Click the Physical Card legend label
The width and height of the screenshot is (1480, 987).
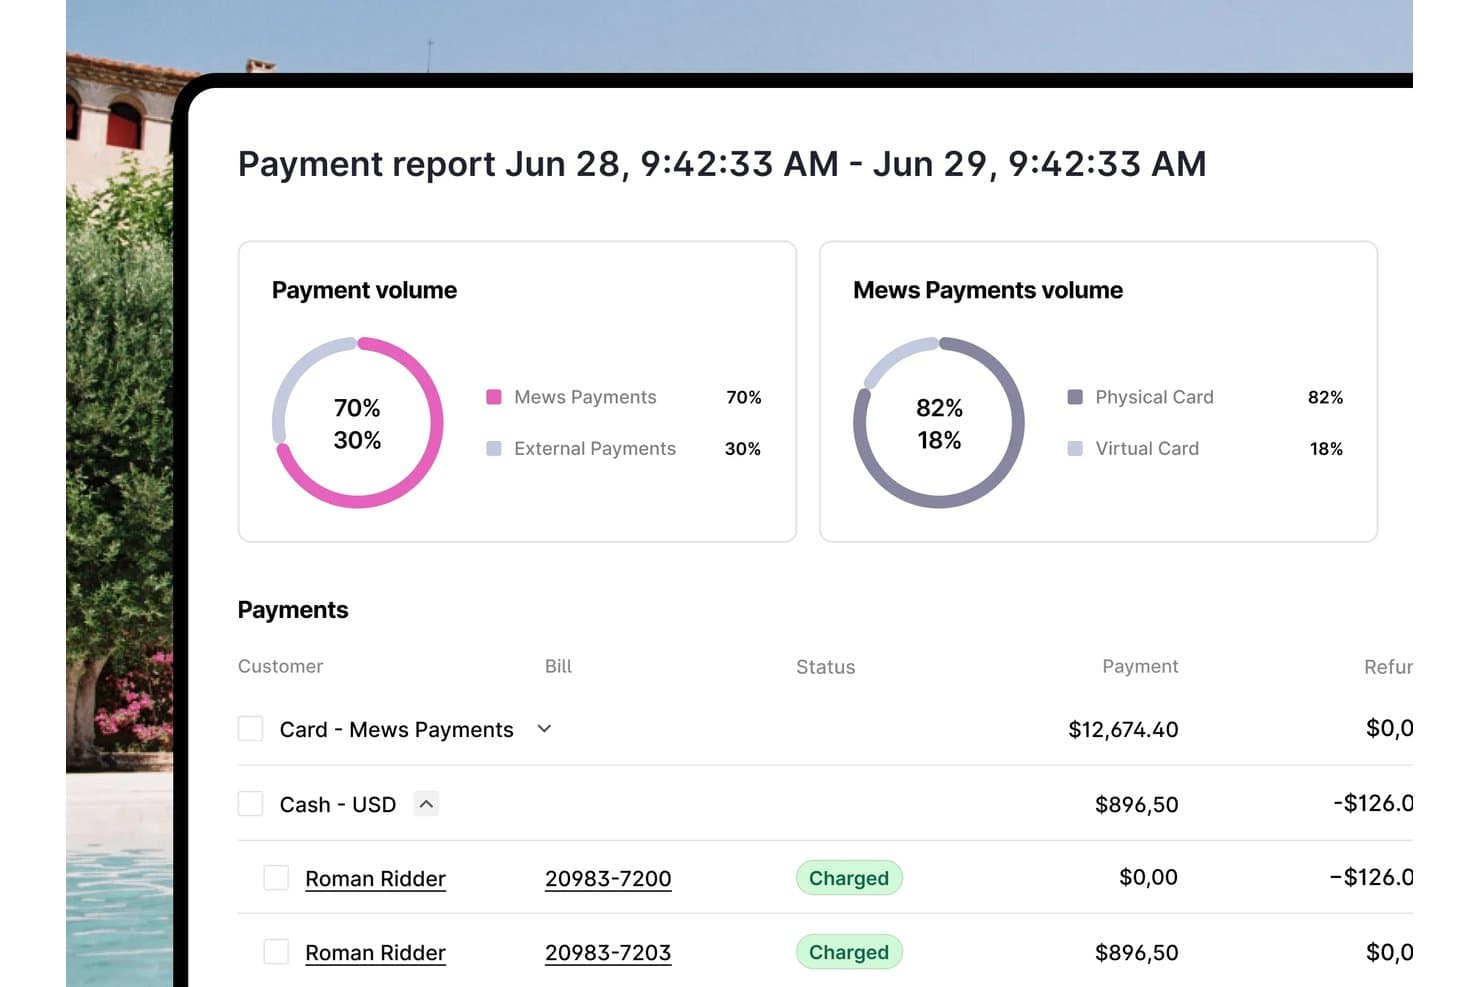(x=1154, y=397)
